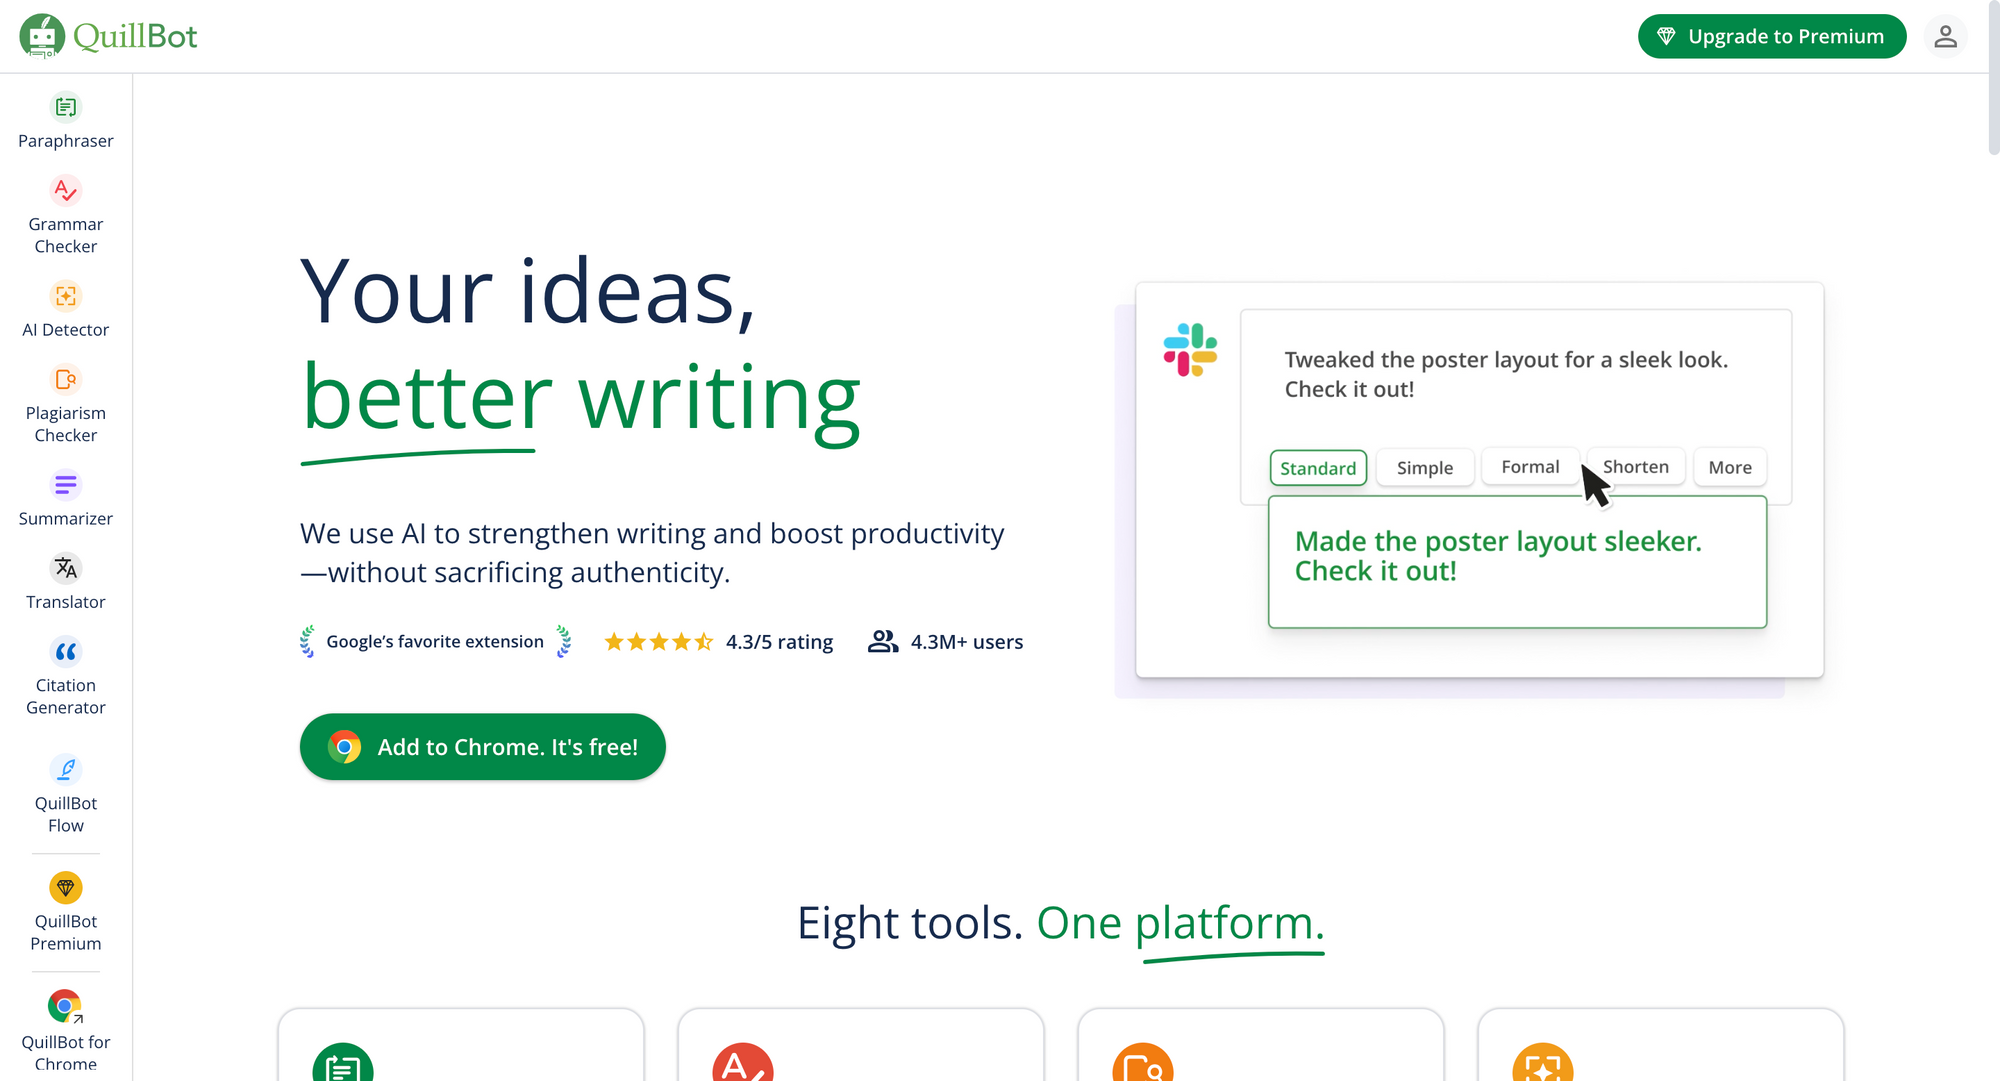Click the QuillBot Premium icon
This screenshot has width=2000, height=1081.
(65, 888)
